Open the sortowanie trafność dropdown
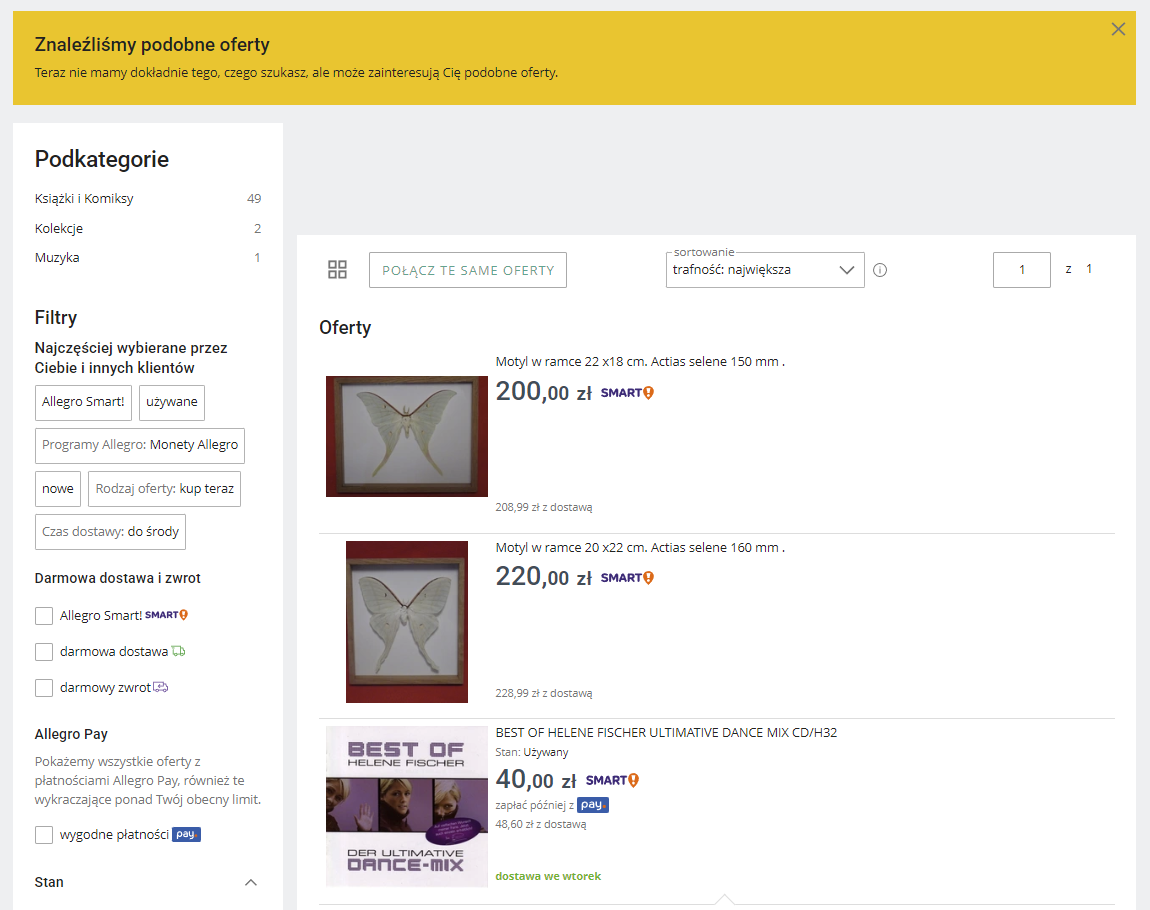Viewport: 1150px width, 910px height. click(x=765, y=270)
